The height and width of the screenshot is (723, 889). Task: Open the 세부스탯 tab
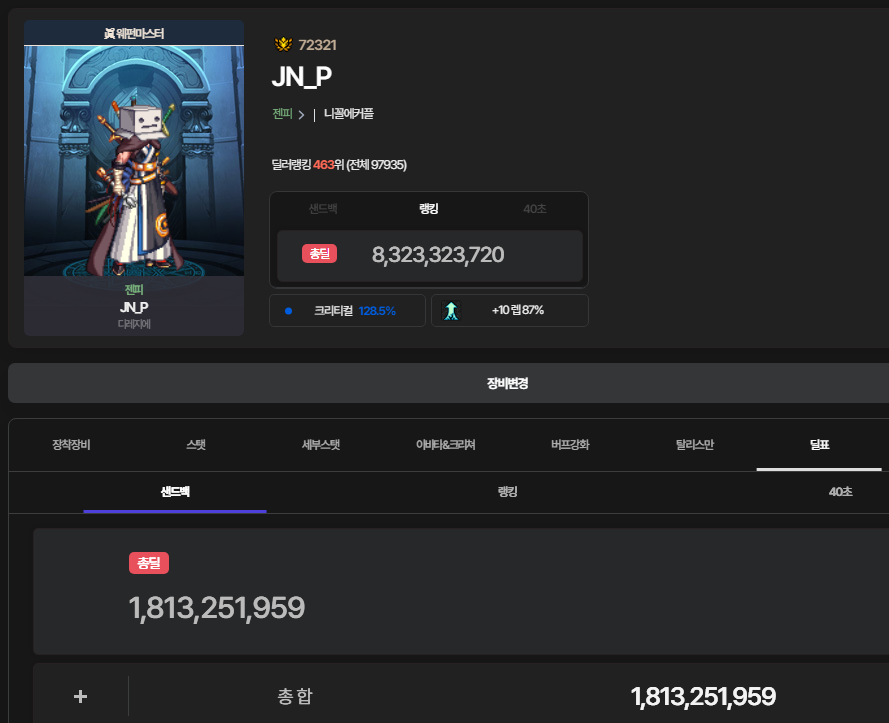click(321, 445)
